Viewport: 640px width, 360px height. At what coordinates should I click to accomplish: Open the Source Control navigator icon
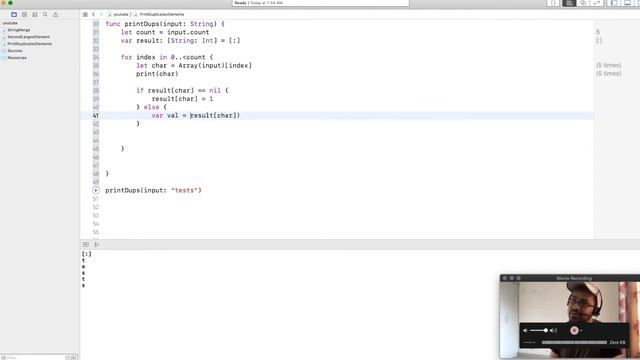coord(24,15)
